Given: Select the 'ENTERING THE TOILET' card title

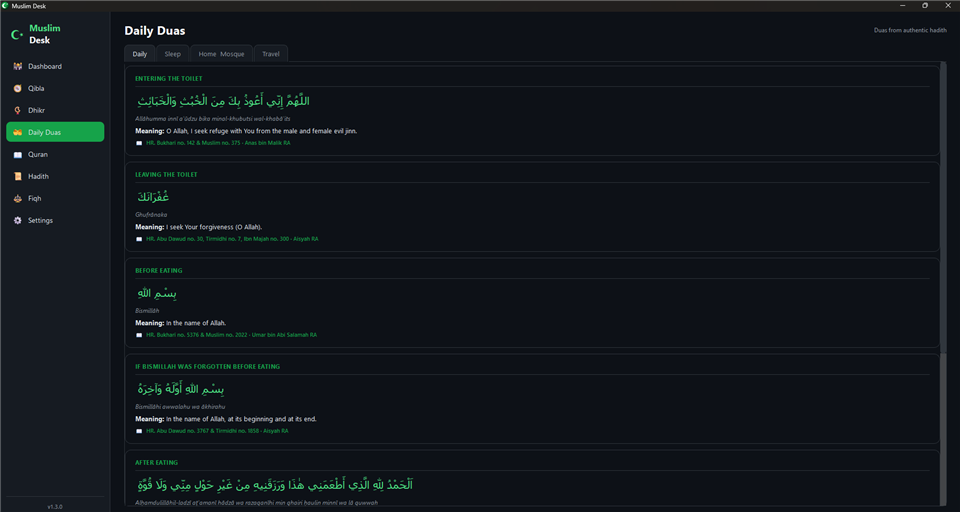Looking at the screenshot, I should pos(169,78).
